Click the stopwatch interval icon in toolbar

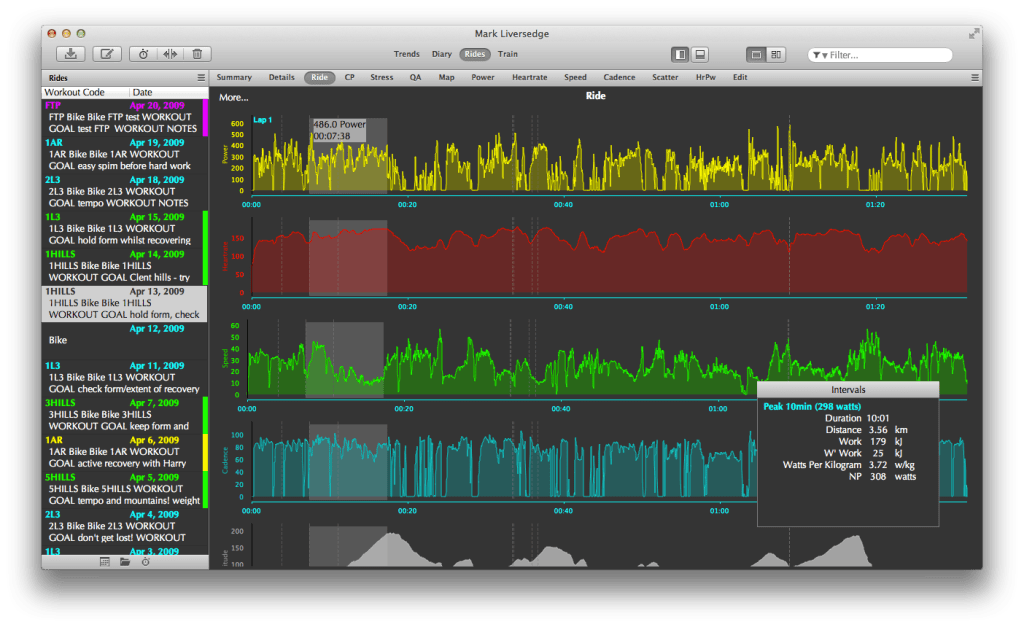pos(143,54)
